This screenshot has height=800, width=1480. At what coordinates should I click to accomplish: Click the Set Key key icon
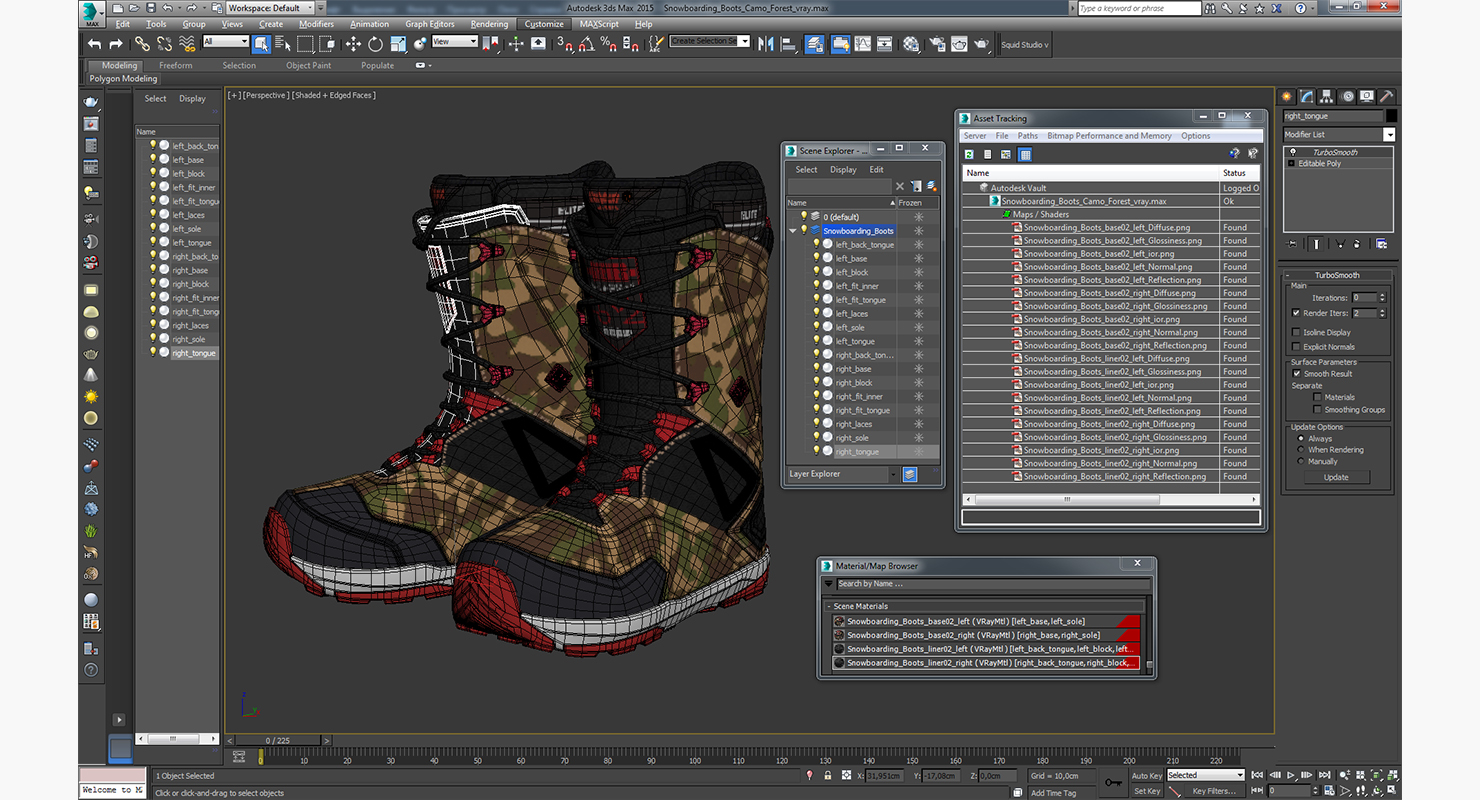[x=1113, y=783]
